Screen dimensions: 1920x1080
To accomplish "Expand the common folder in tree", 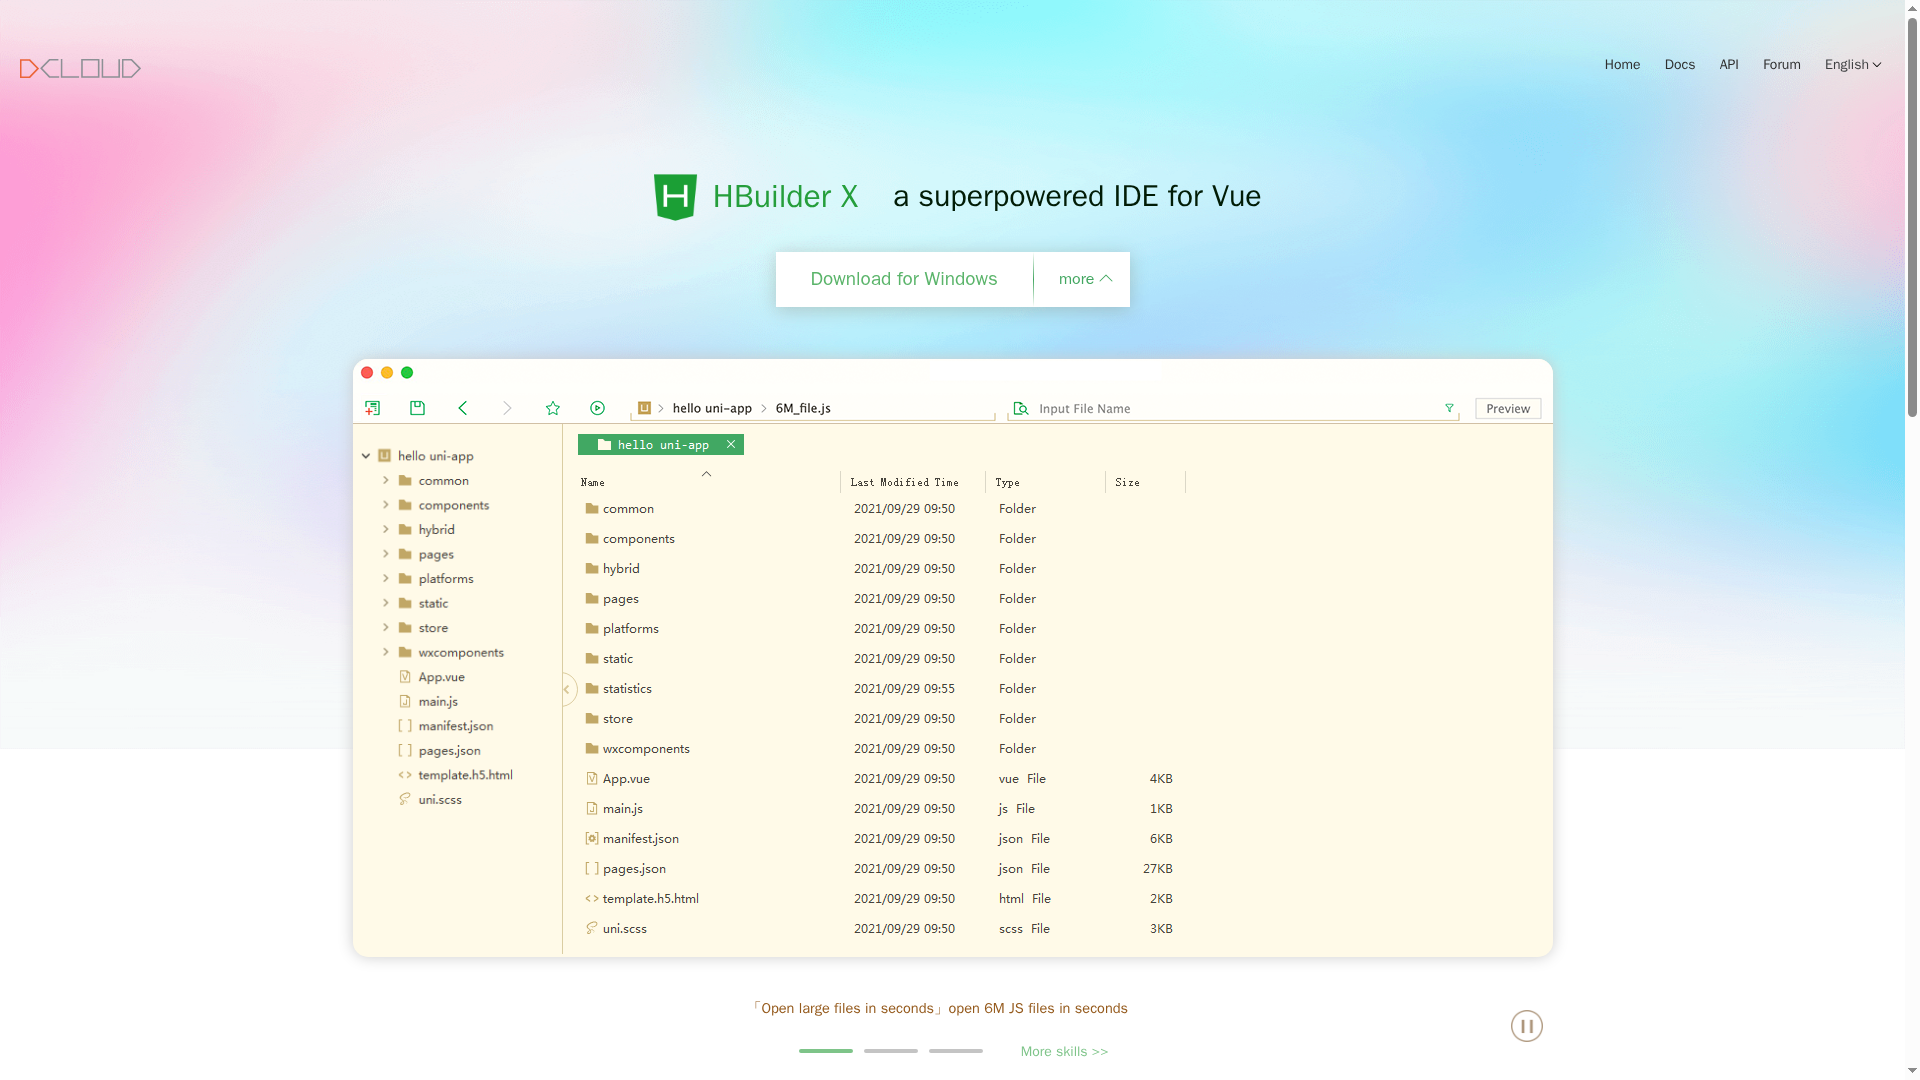I will tap(386, 480).
